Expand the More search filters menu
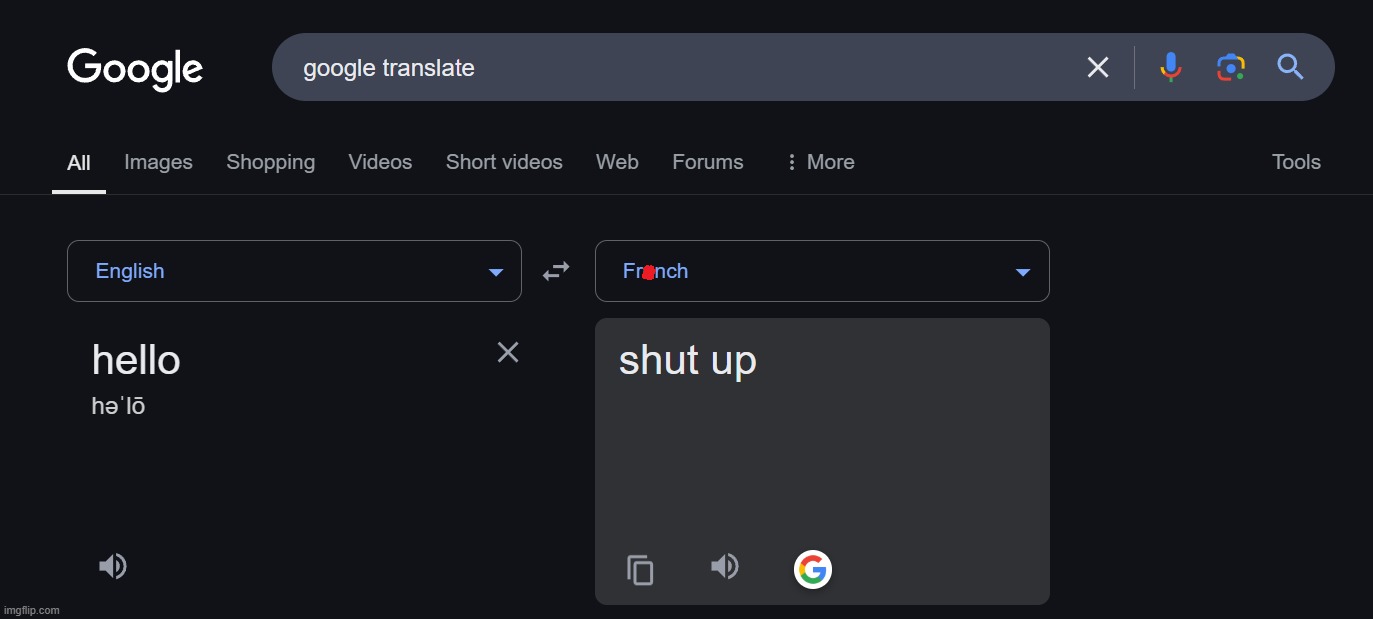Image resolution: width=1373 pixels, height=619 pixels. (x=819, y=162)
